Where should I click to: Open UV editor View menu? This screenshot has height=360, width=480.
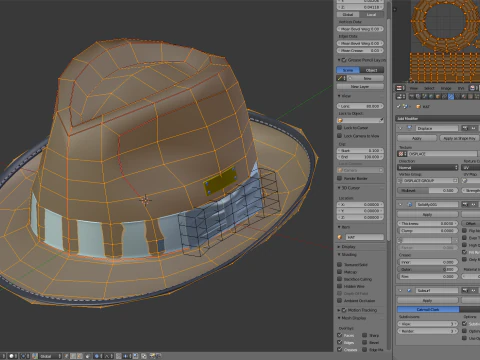click(x=414, y=88)
